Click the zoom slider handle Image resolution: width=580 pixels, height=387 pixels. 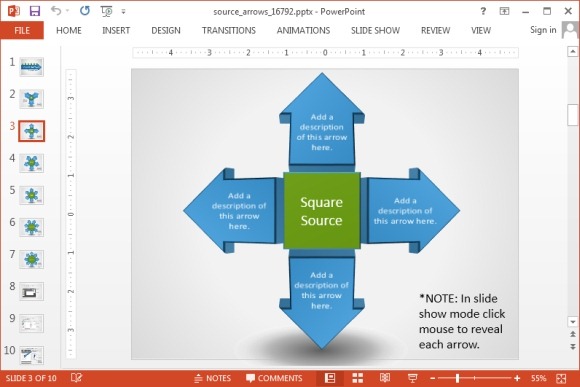click(x=458, y=378)
